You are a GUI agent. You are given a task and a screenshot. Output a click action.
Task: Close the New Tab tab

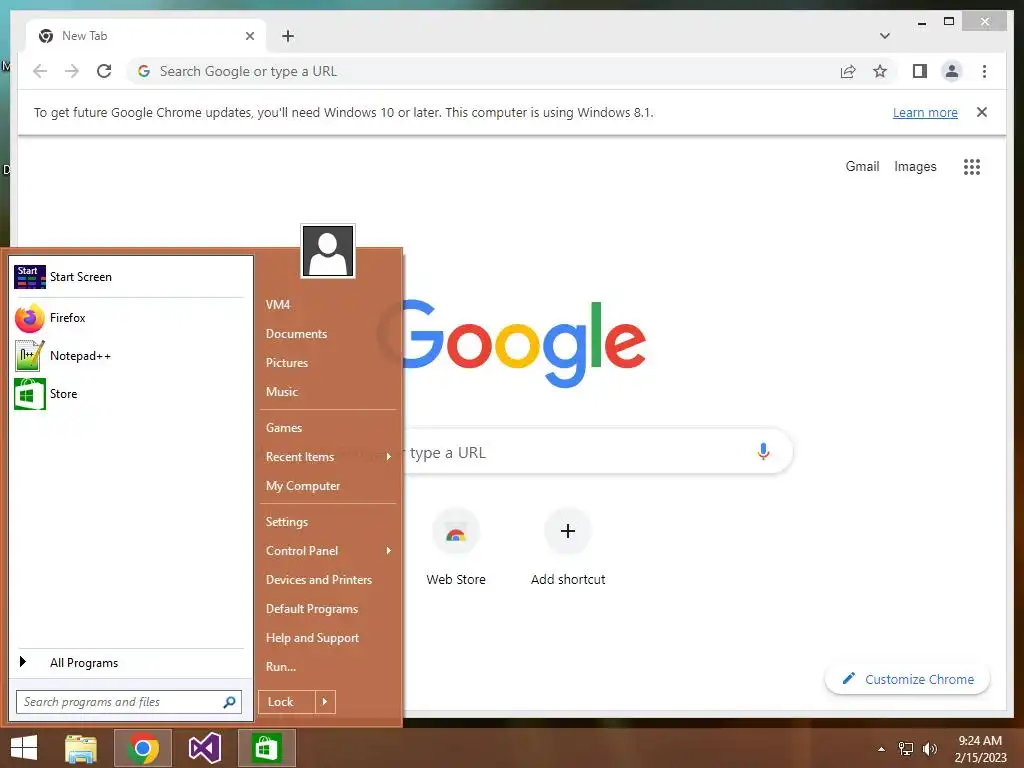pos(249,36)
